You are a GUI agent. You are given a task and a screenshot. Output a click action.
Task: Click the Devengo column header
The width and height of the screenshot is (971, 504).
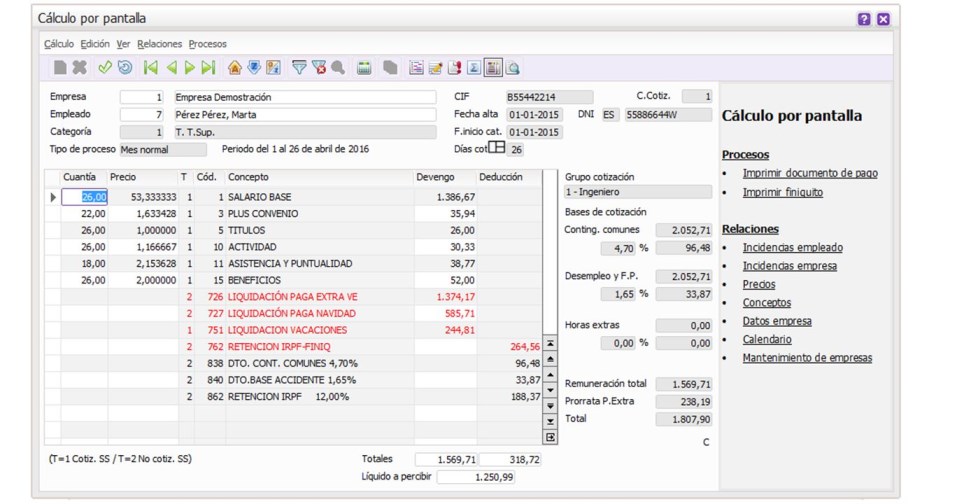(445, 177)
